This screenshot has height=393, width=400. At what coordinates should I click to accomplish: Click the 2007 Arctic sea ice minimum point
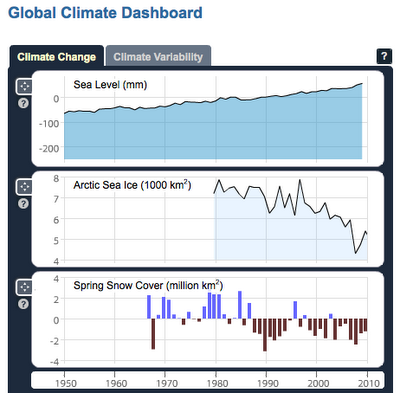(355, 253)
